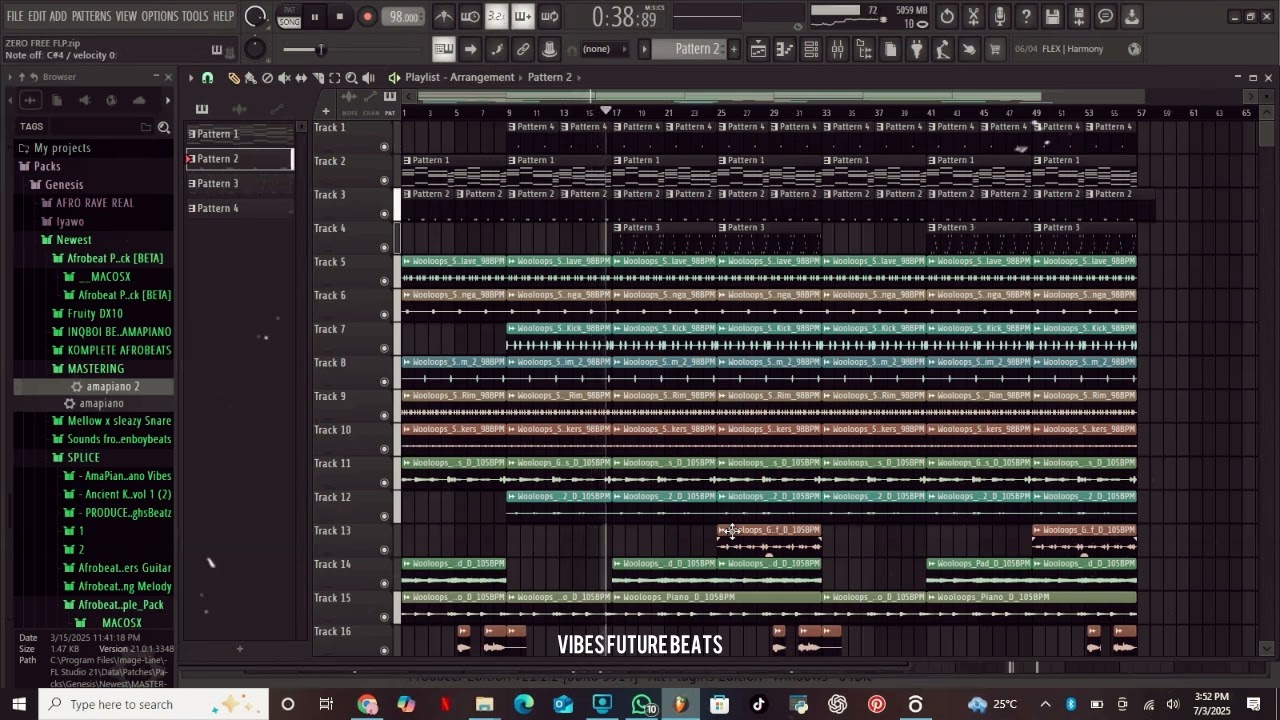
Task: Open the VIEW menu
Action: pyautogui.click(x=126, y=16)
